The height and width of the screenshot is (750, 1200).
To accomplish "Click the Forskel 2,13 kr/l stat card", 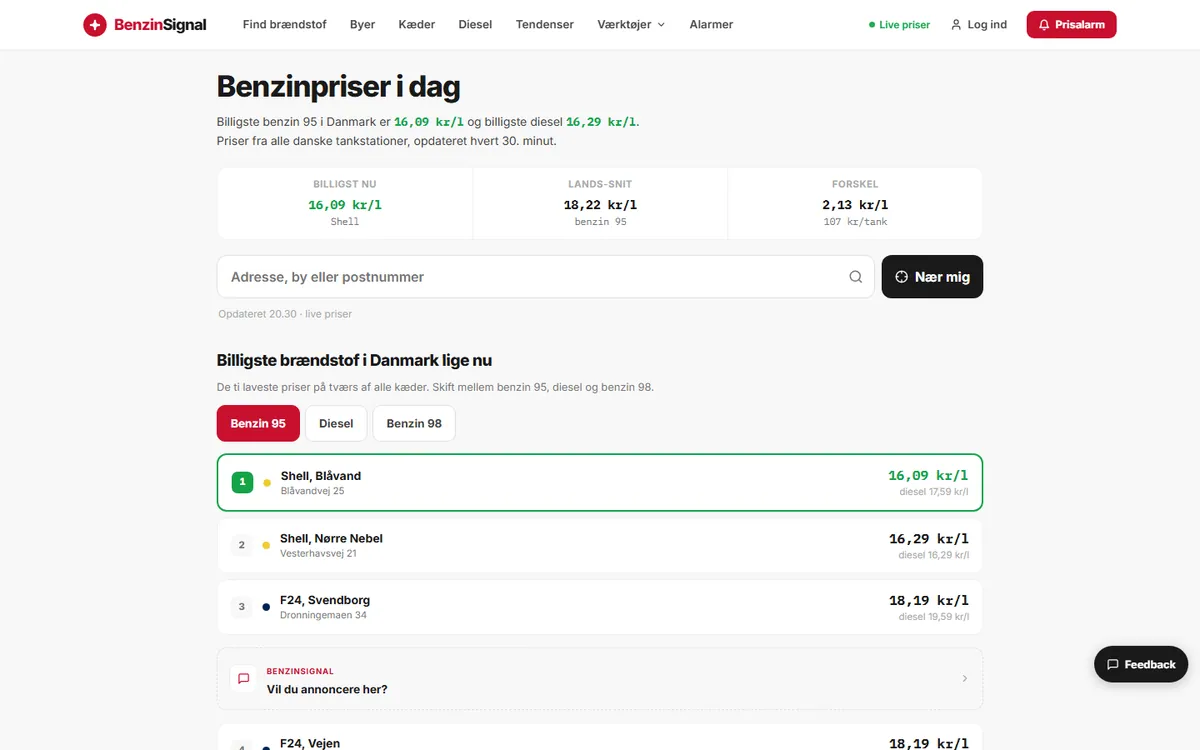I will 855,204.
